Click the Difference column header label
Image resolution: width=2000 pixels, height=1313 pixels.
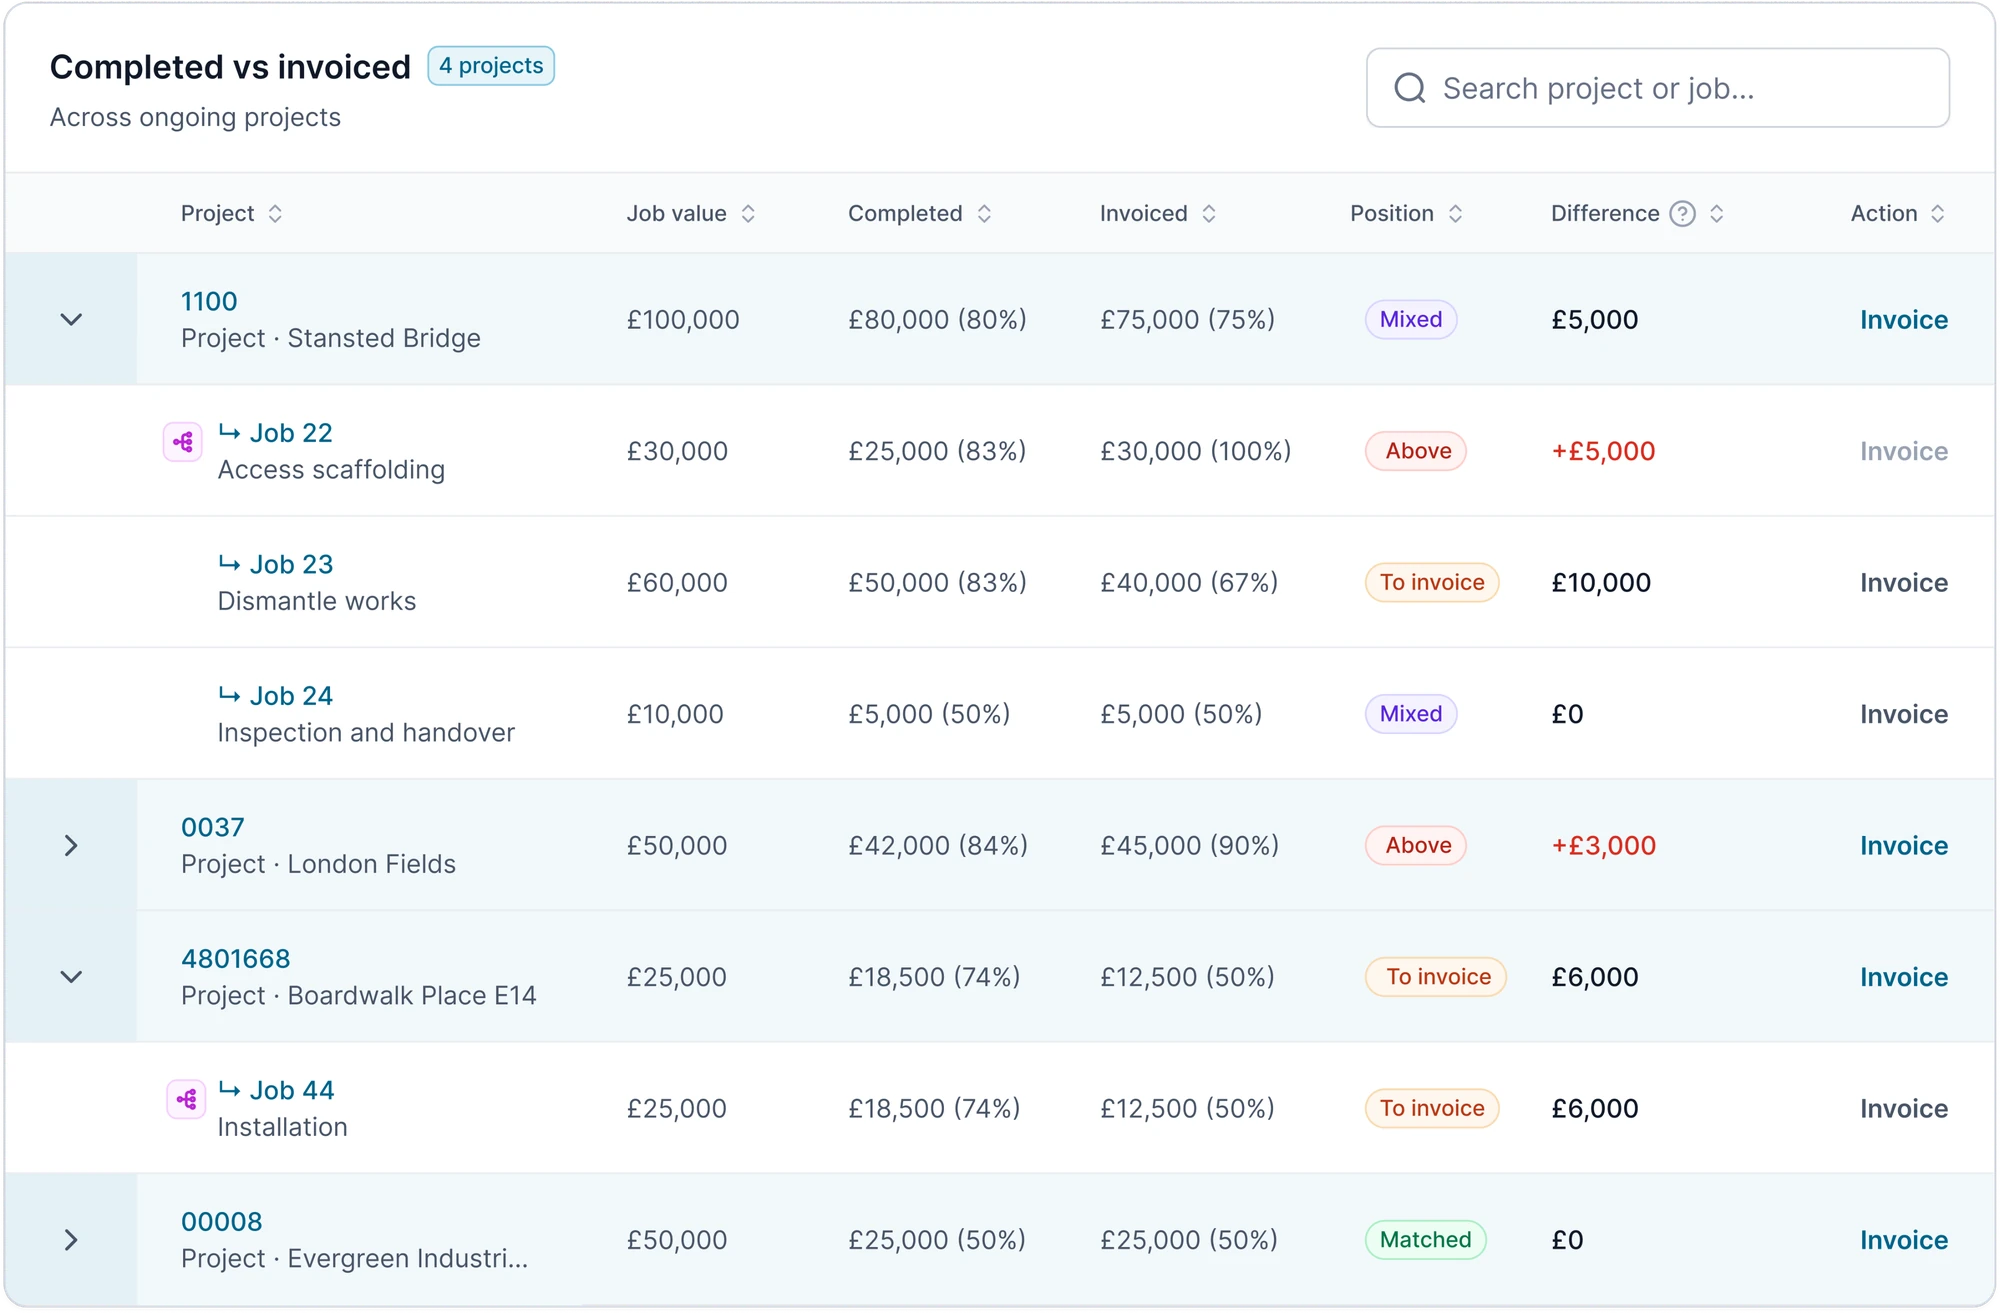(x=1605, y=213)
